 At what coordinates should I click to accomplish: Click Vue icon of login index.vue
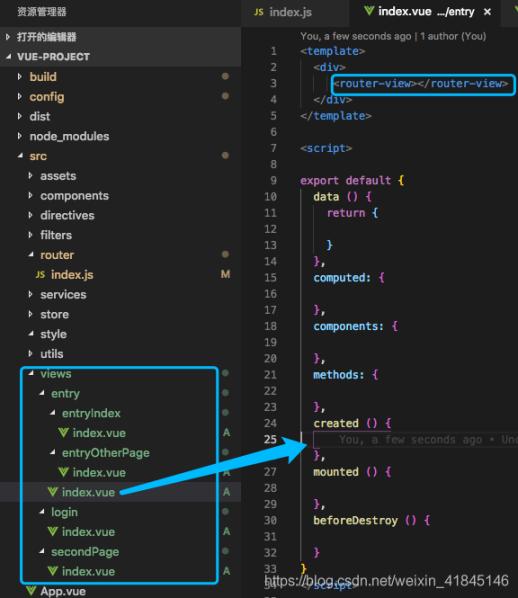(53, 532)
